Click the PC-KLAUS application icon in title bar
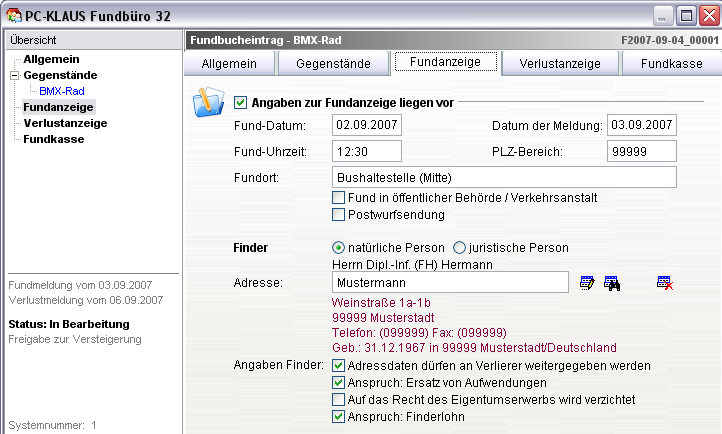Screen dimensions: 722x434 12,14
